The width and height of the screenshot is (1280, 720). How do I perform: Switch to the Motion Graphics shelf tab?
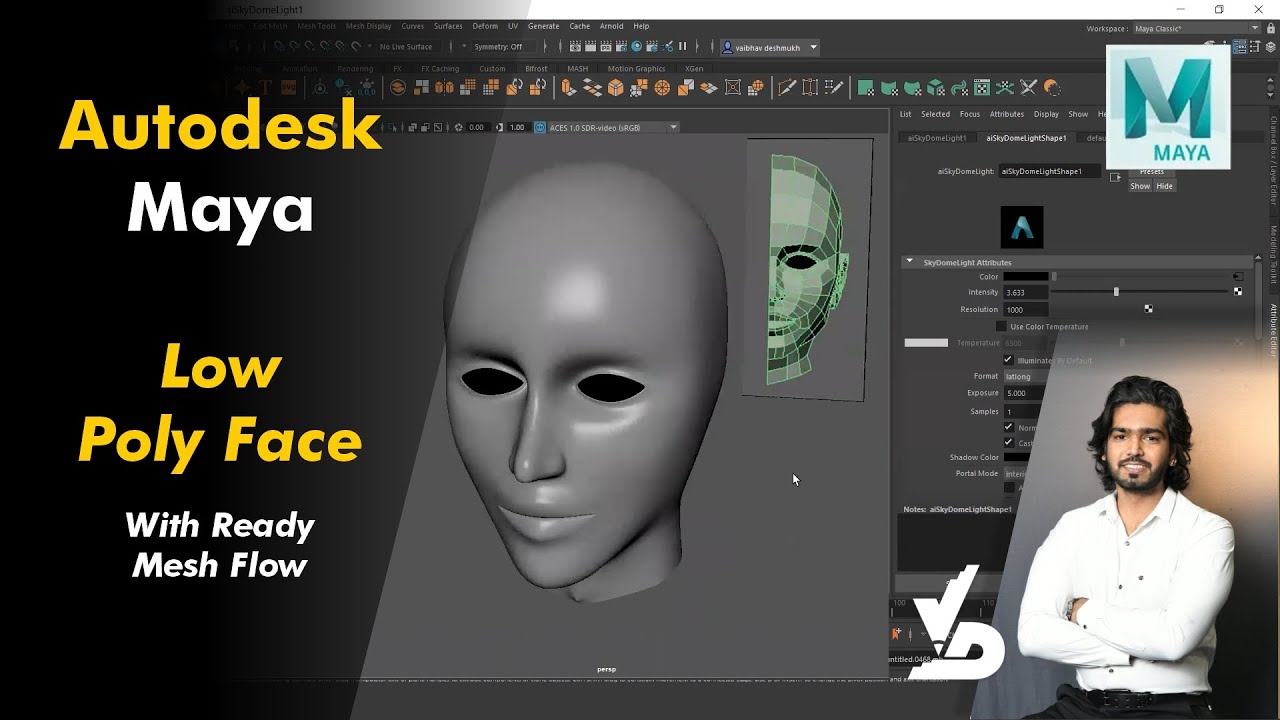636,69
